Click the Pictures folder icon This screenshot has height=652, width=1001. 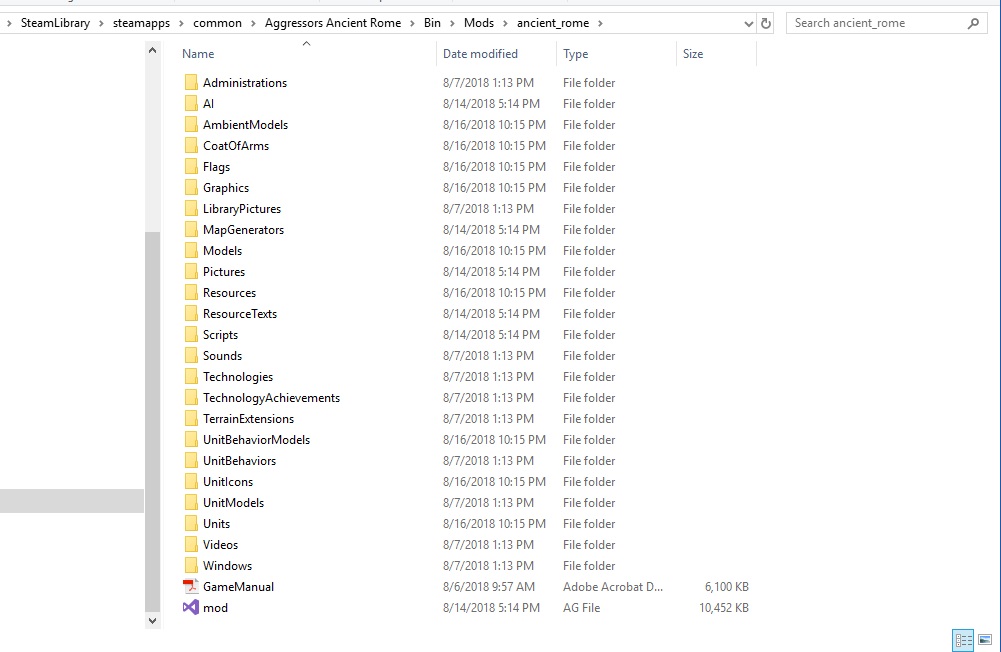point(191,272)
